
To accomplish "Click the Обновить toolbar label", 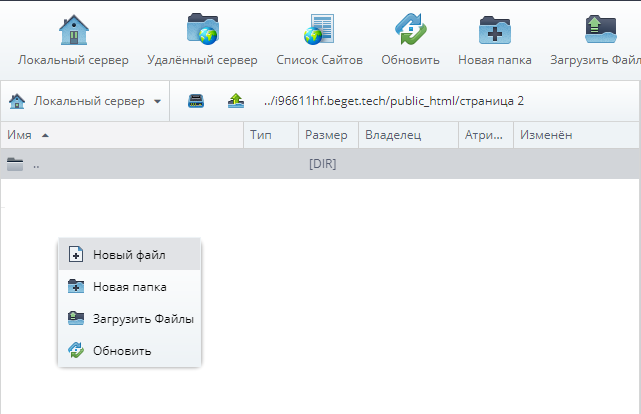I will (410, 60).
